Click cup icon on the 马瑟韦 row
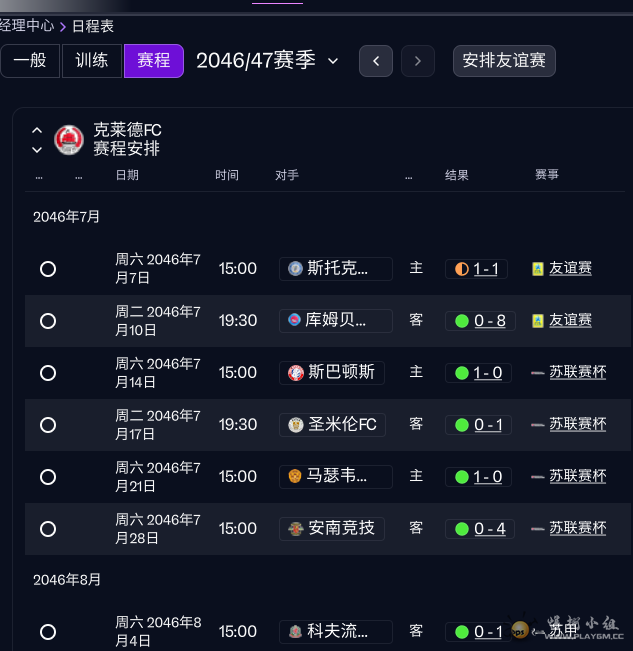Viewport: 633px width, 651px height. tap(538, 477)
